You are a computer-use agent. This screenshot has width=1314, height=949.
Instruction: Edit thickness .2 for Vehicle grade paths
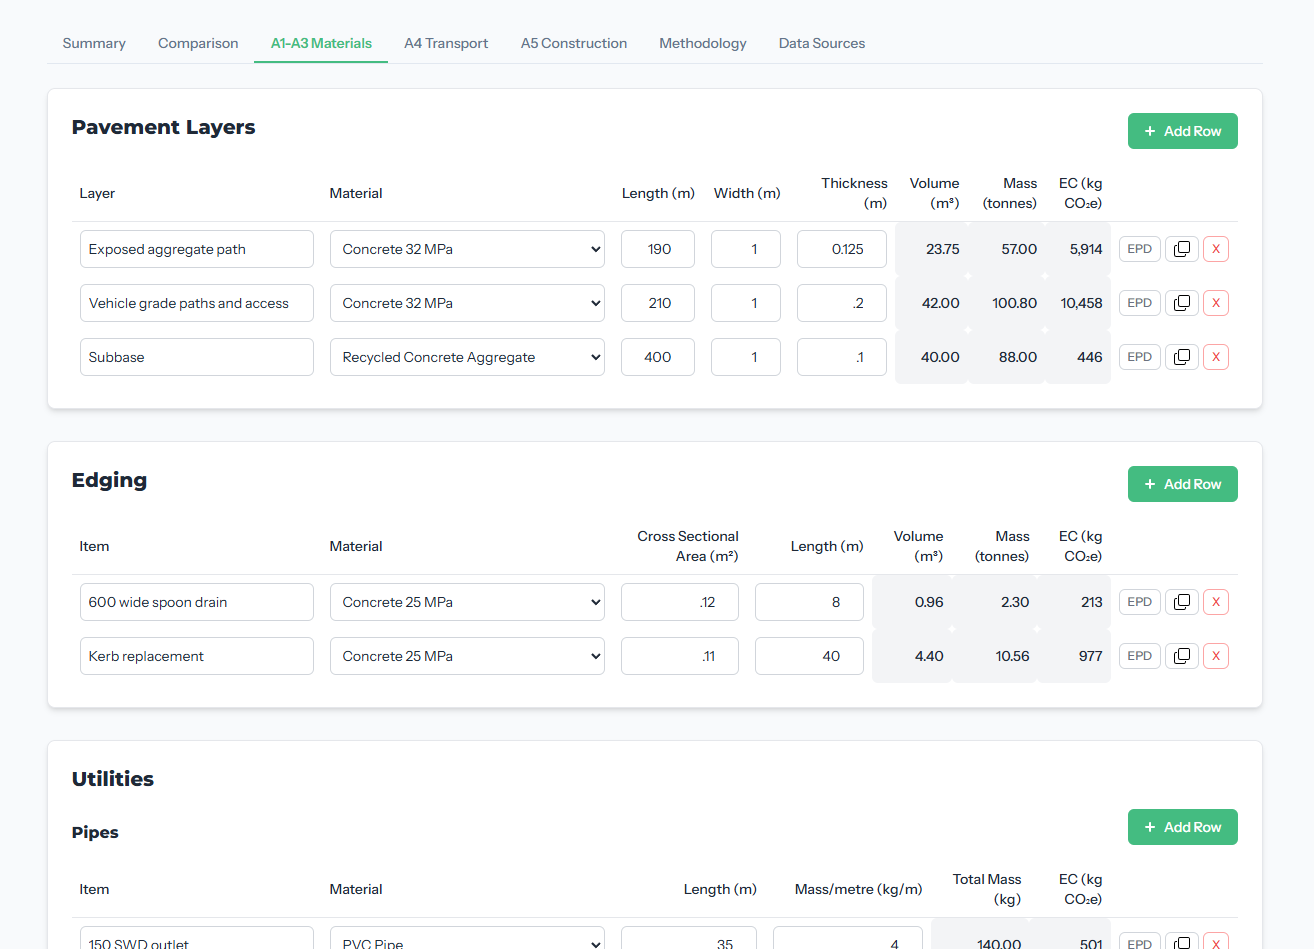[x=842, y=303]
